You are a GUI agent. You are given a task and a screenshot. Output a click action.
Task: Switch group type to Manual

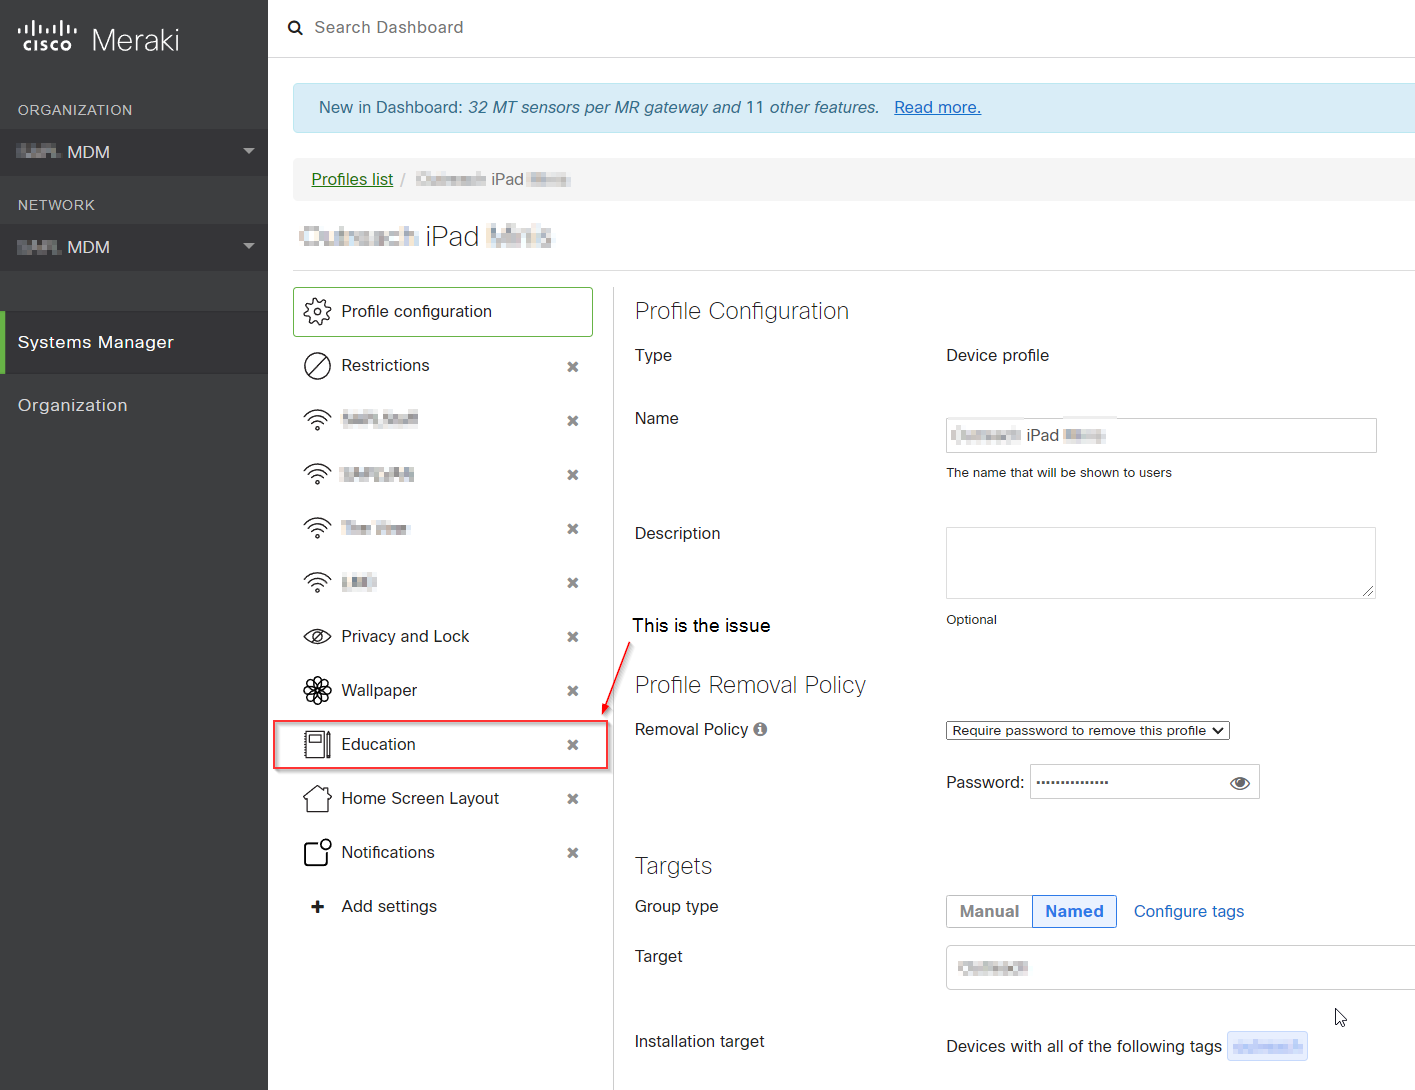pyautogui.click(x=988, y=911)
